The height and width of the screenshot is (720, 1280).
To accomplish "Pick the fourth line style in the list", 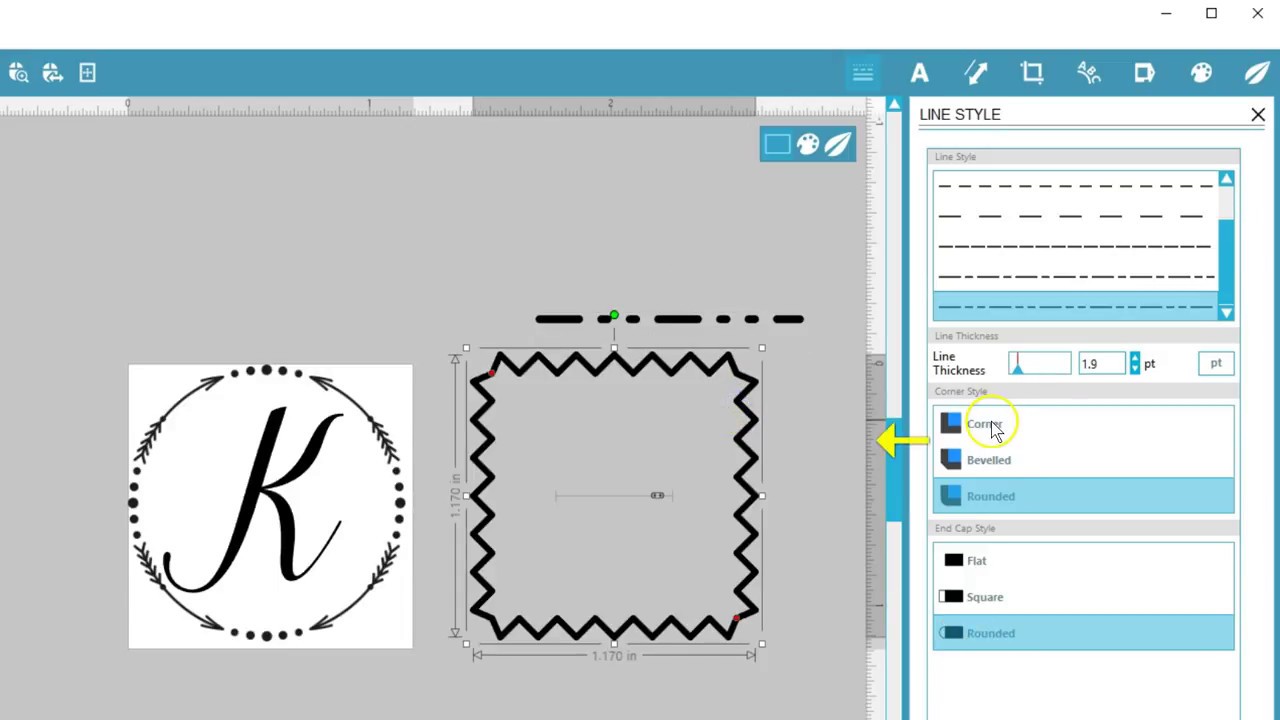I will point(1075,275).
